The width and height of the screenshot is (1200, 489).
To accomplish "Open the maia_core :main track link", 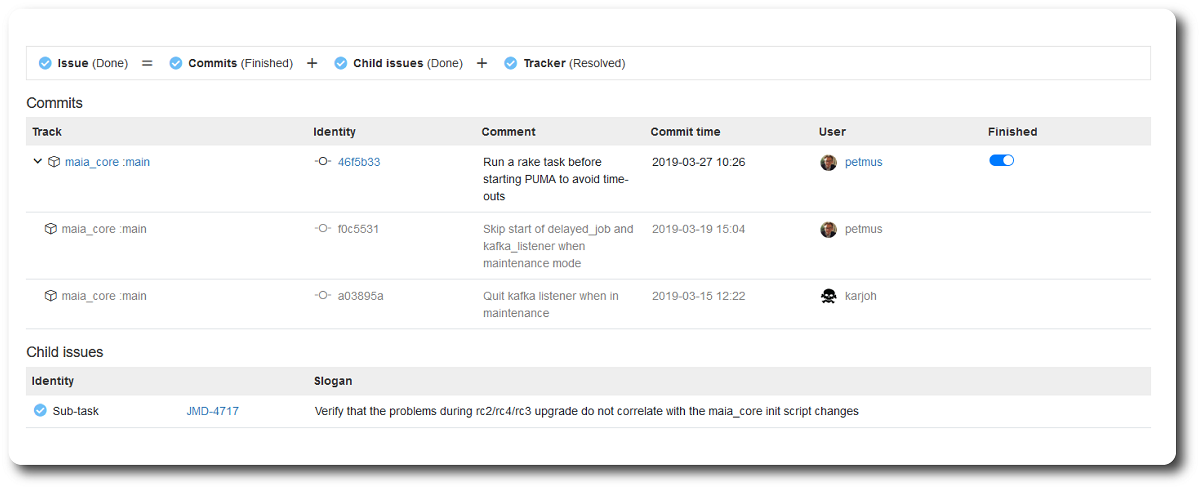I will [x=107, y=162].
